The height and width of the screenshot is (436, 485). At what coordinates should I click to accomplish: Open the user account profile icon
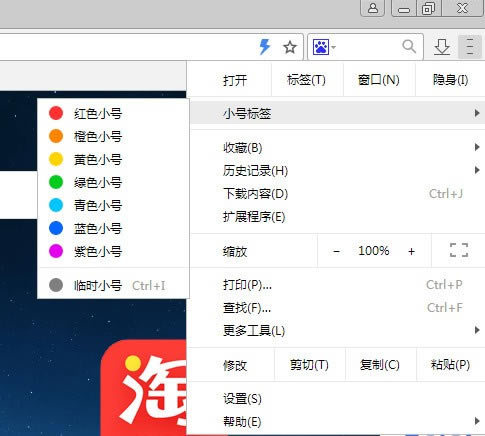(x=373, y=8)
